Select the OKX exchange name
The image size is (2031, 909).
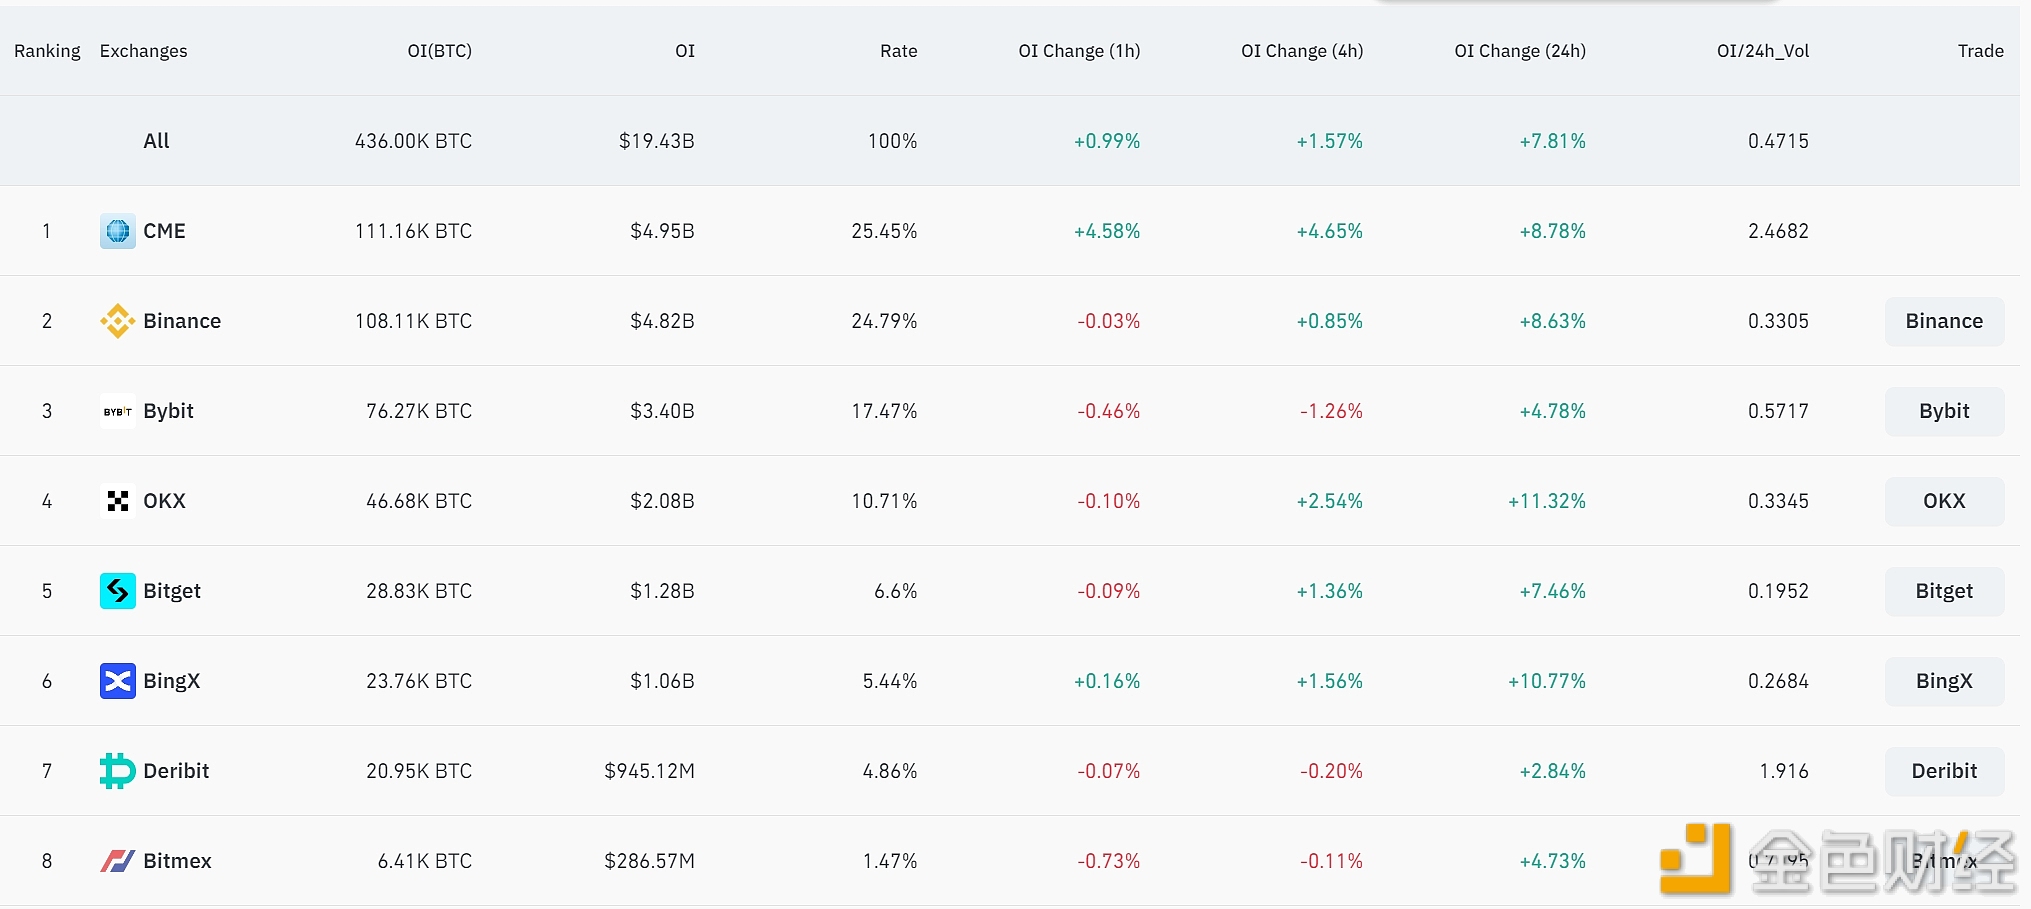pos(164,501)
